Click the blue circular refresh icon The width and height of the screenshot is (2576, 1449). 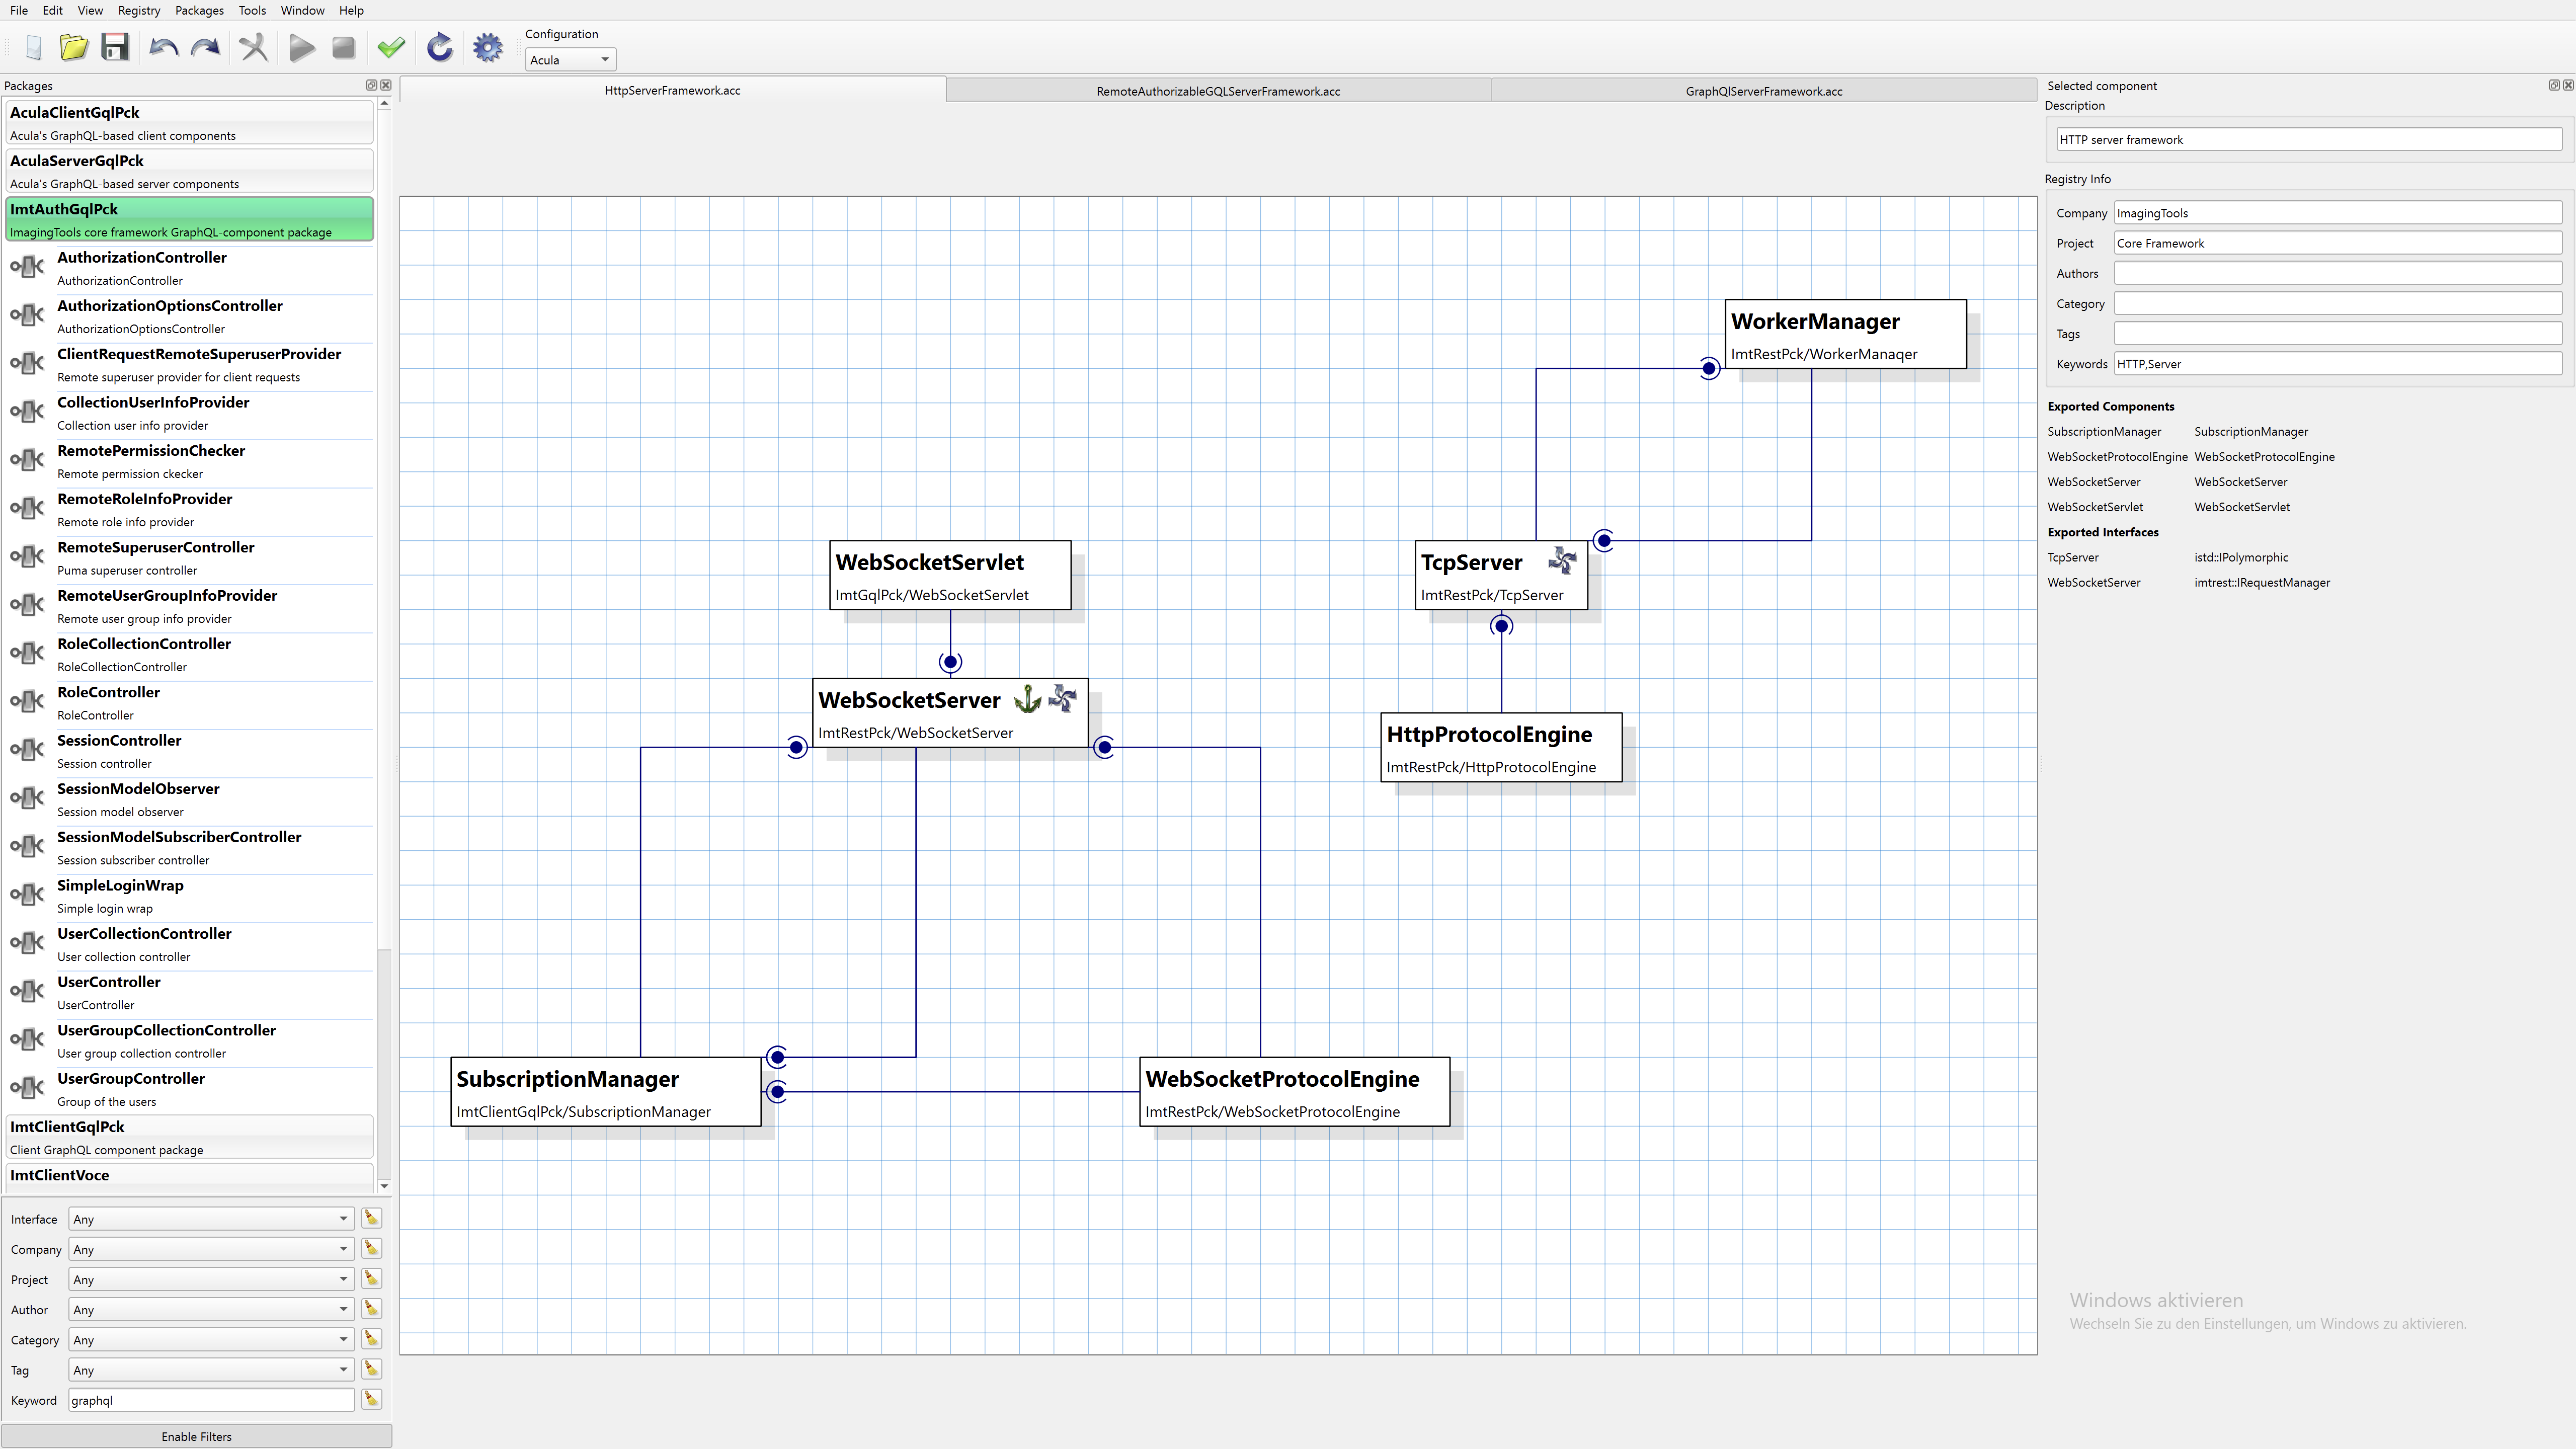coord(439,47)
